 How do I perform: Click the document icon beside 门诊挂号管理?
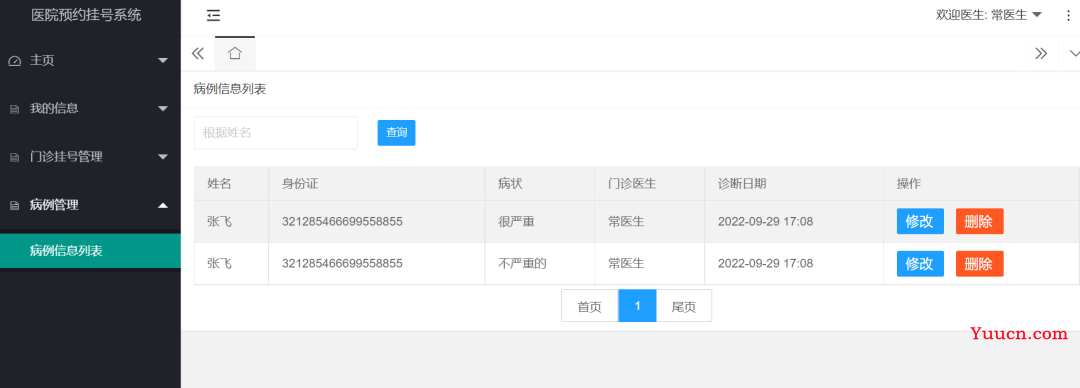pyautogui.click(x=14, y=157)
